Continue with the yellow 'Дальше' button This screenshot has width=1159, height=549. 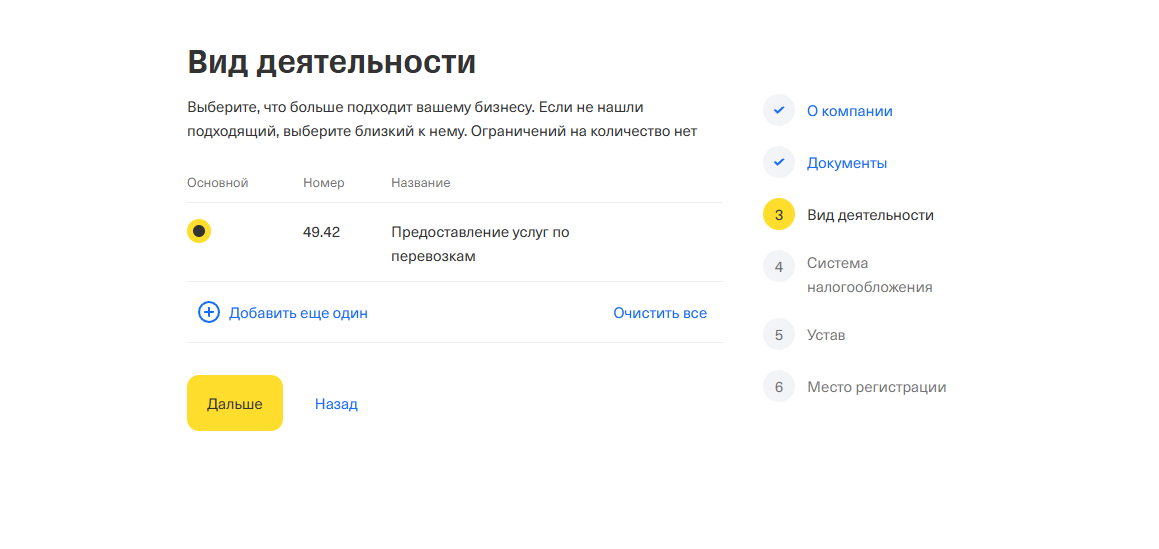tap(235, 403)
